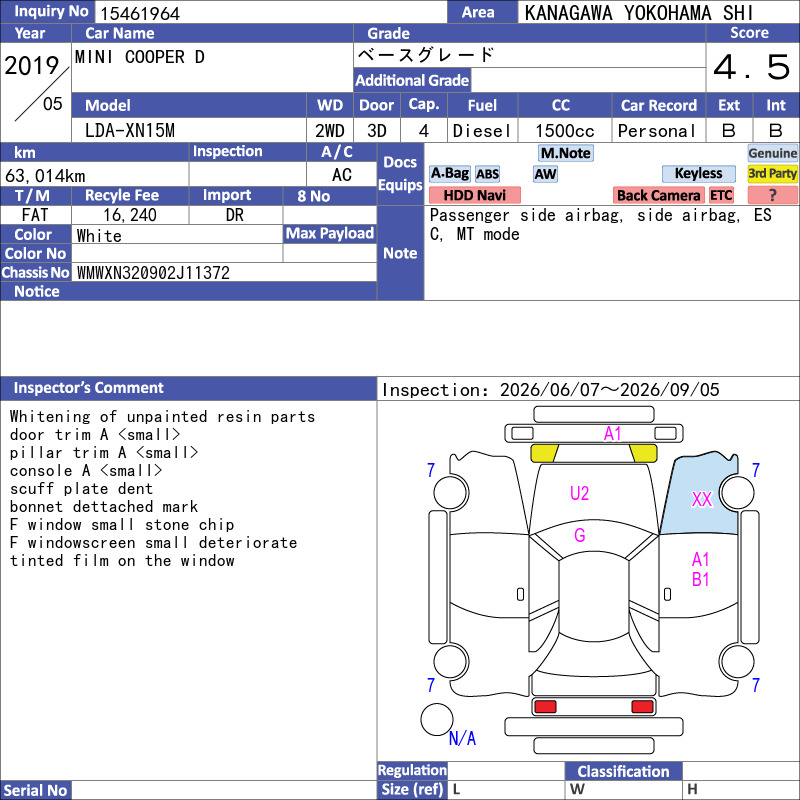Click the Back Camera badge
Viewport: 800px width, 800px height.
click(x=658, y=195)
